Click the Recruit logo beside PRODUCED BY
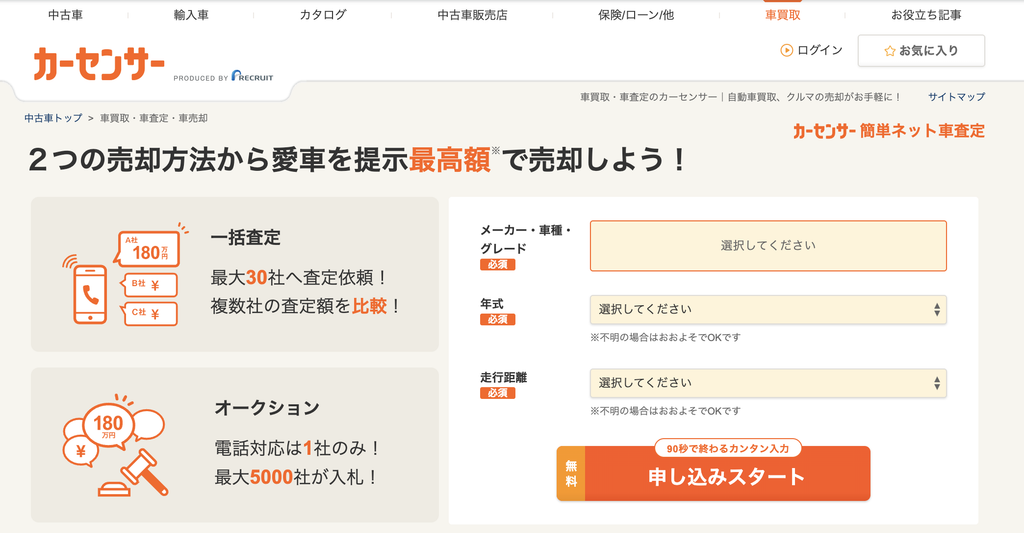The image size is (1024, 533). (252, 76)
